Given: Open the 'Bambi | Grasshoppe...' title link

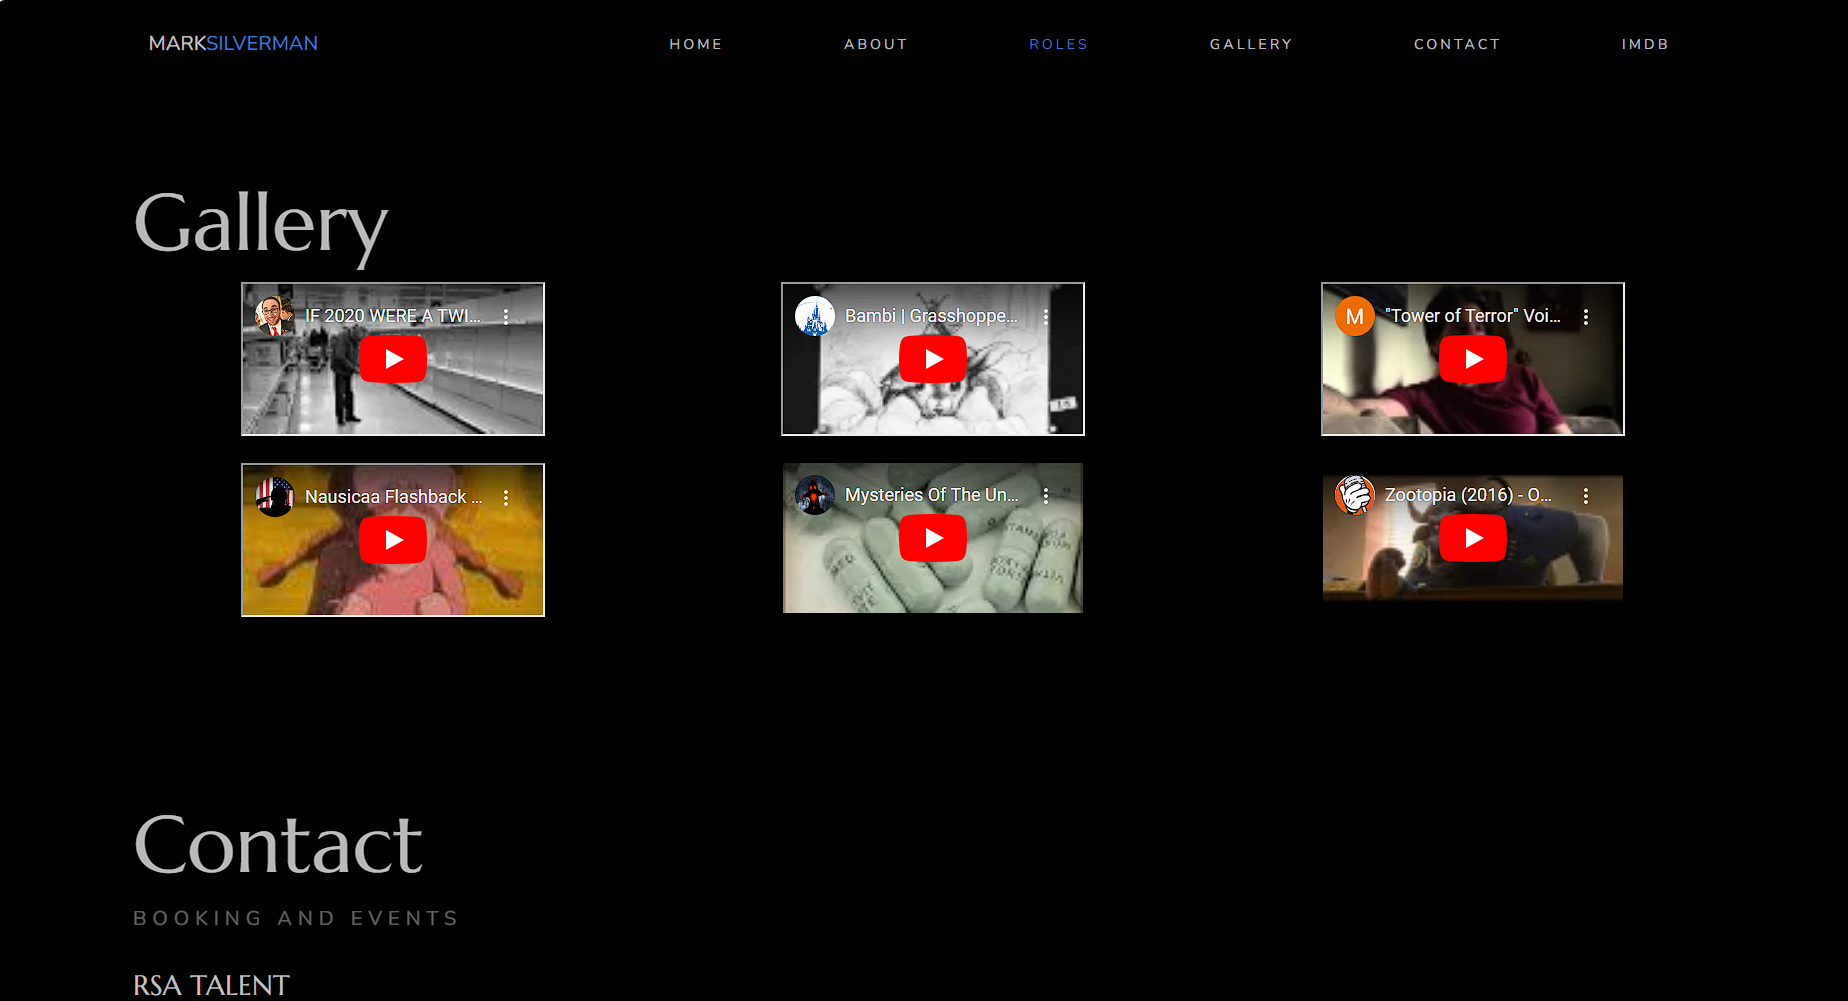Looking at the screenshot, I should [932, 316].
